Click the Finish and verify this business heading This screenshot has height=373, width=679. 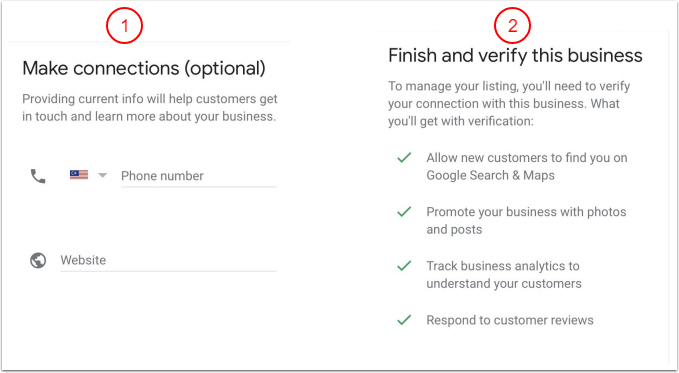[515, 55]
